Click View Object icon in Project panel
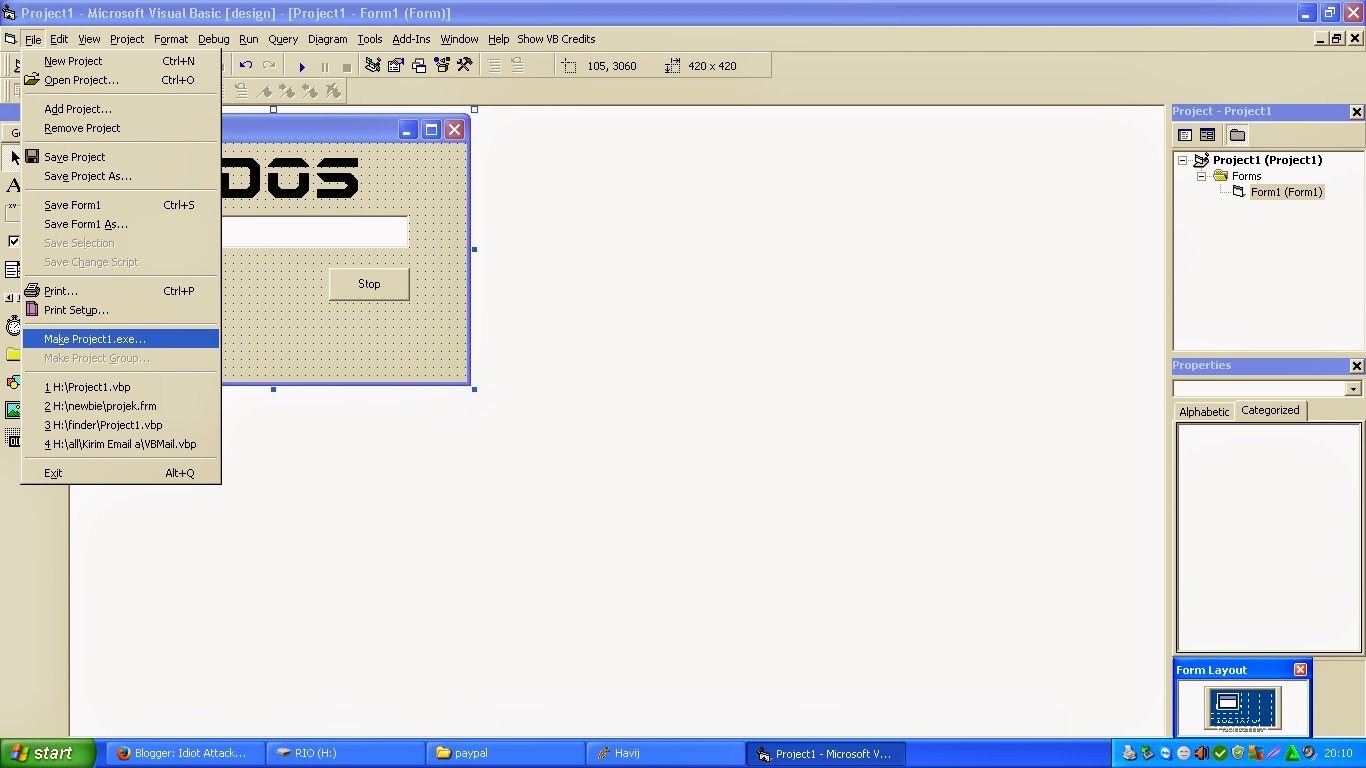This screenshot has height=768, width=1366. 1207,135
